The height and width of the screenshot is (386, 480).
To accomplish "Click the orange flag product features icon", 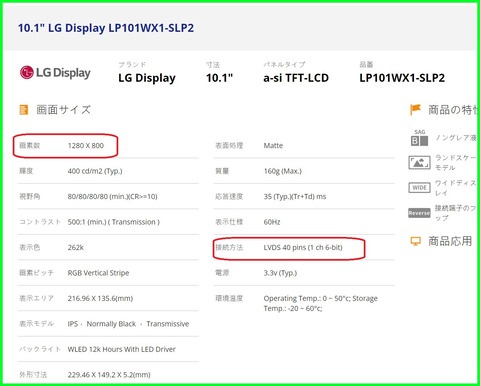I will [x=415, y=109].
